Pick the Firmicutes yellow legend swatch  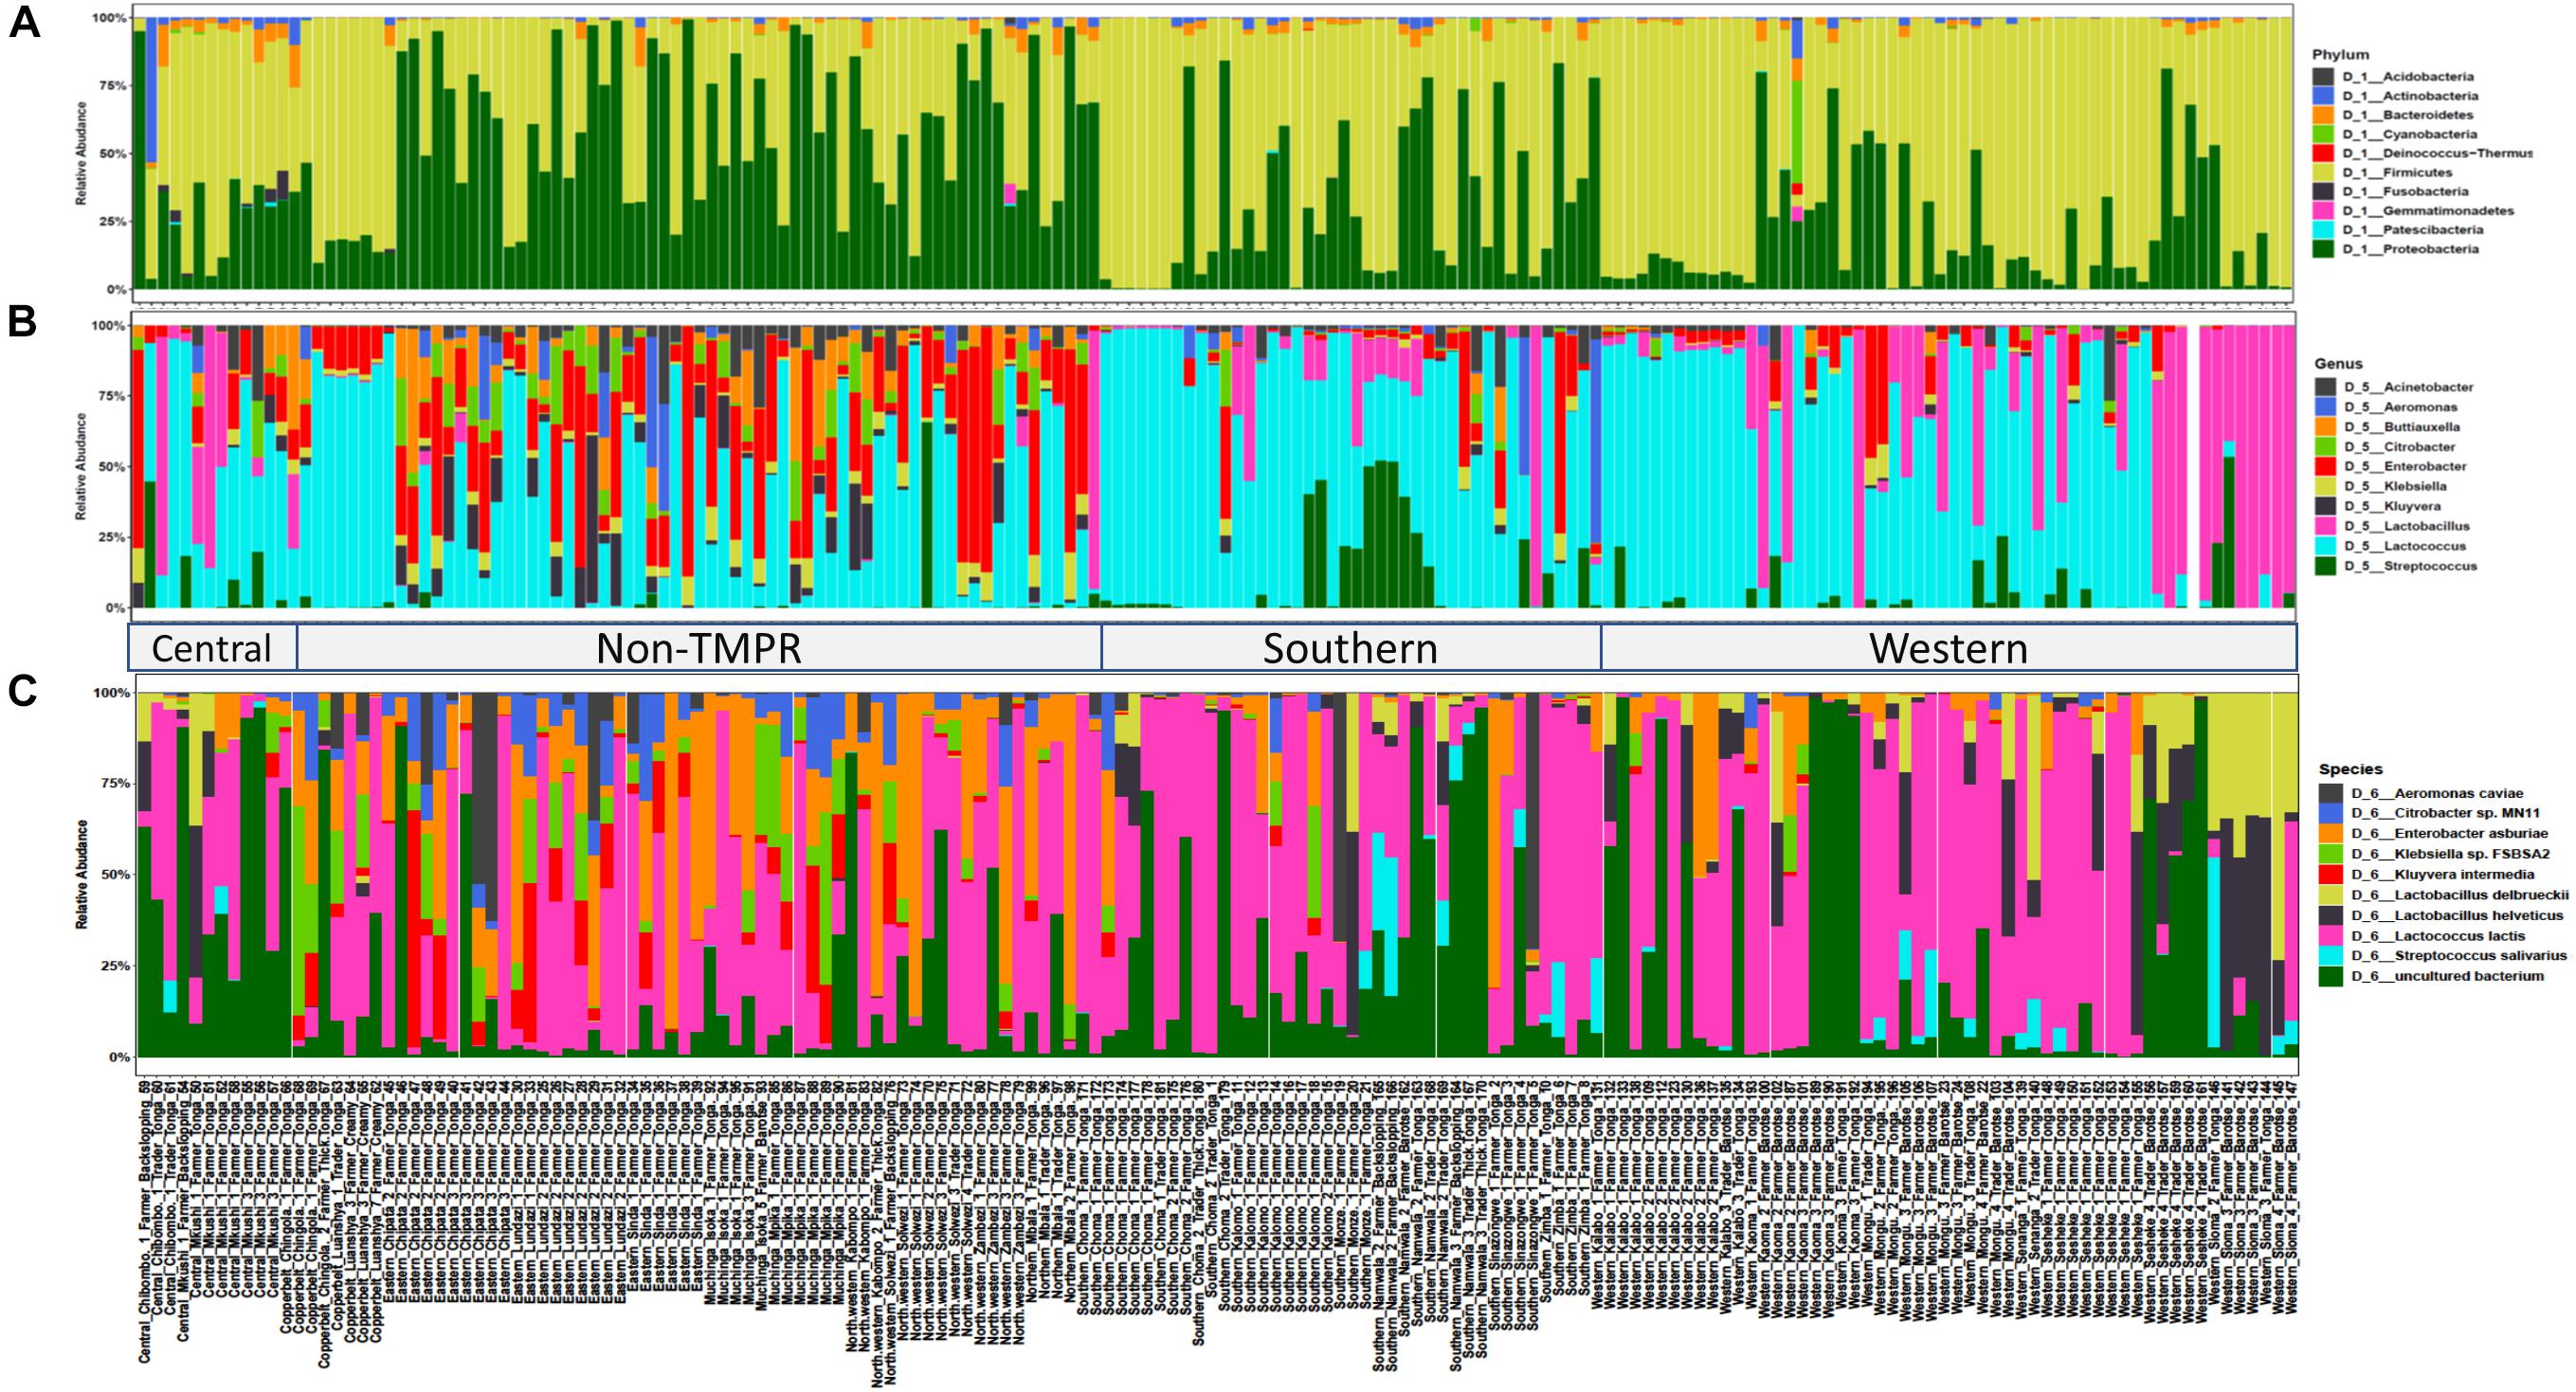coord(2322,172)
